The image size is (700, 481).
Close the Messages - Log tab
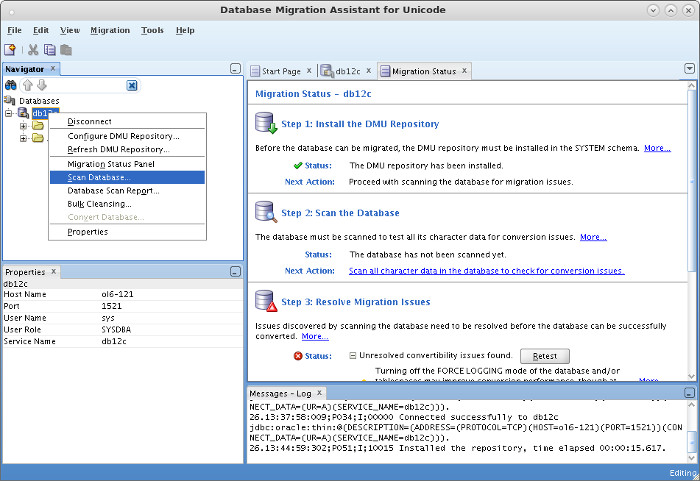319,393
